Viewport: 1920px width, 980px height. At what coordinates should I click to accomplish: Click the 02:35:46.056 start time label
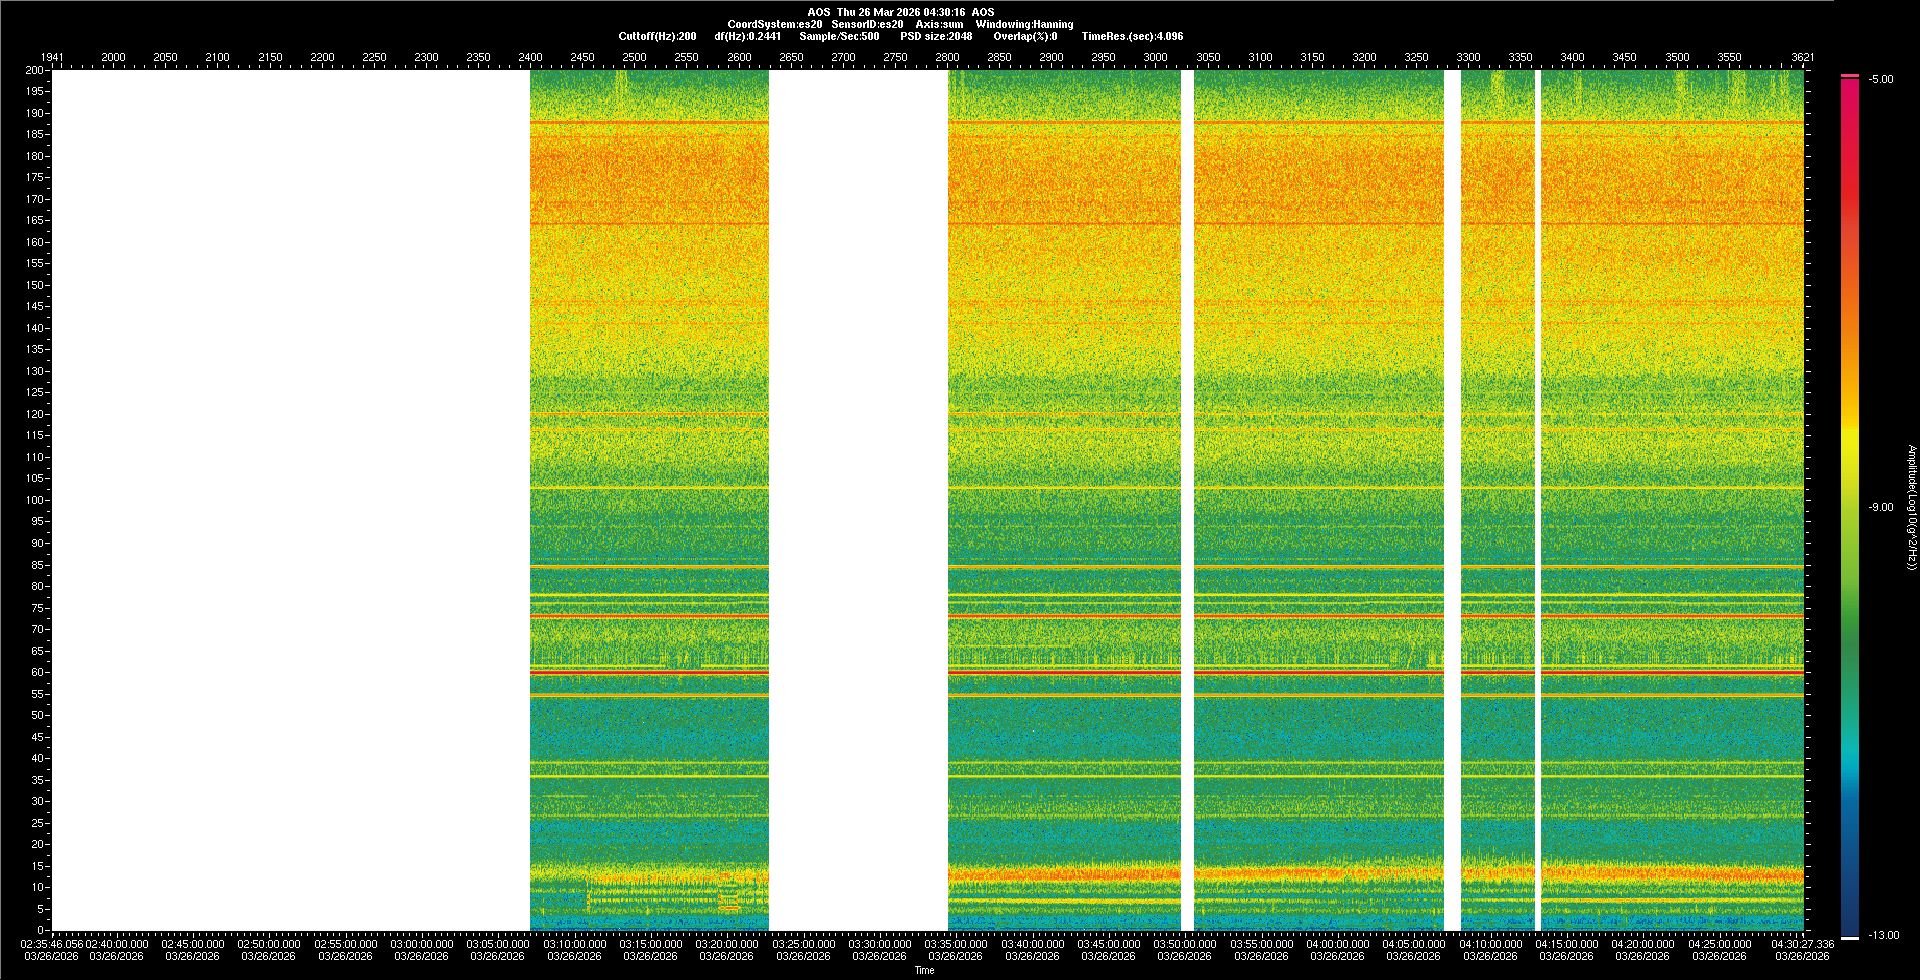52,944
